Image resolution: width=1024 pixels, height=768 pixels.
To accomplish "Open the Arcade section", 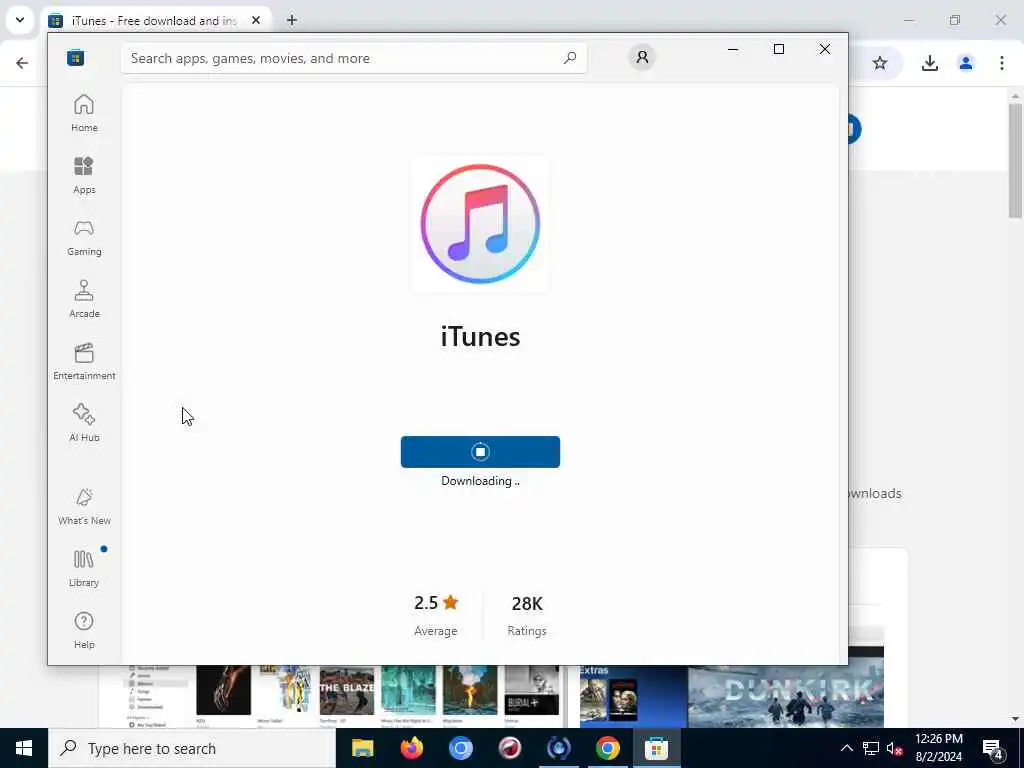I will 84,300.
